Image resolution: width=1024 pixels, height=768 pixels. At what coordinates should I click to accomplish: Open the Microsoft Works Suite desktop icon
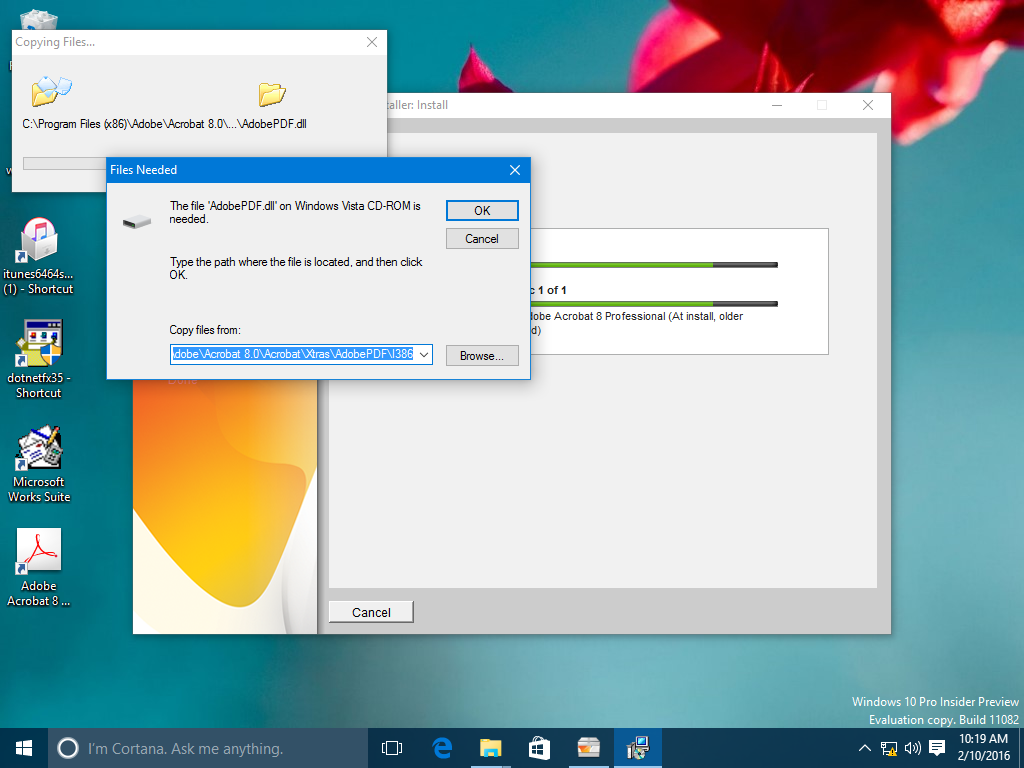(x=39, y=464)
